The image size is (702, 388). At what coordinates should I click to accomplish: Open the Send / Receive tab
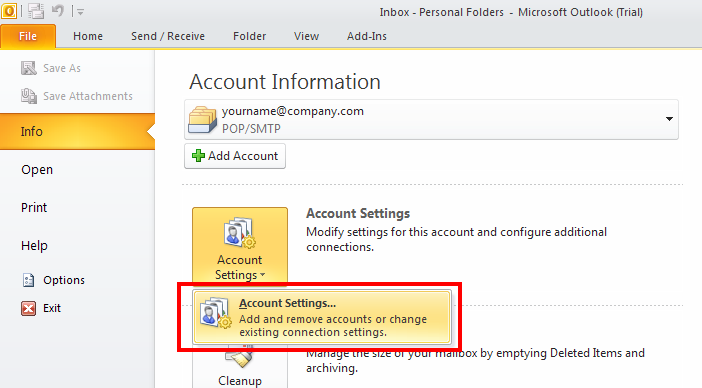coord(168,36)
